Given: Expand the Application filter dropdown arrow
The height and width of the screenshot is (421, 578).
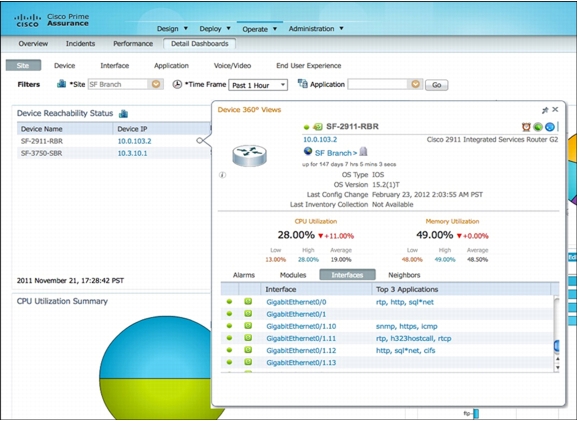Looking at the screenshot, I should click(415, 84).
